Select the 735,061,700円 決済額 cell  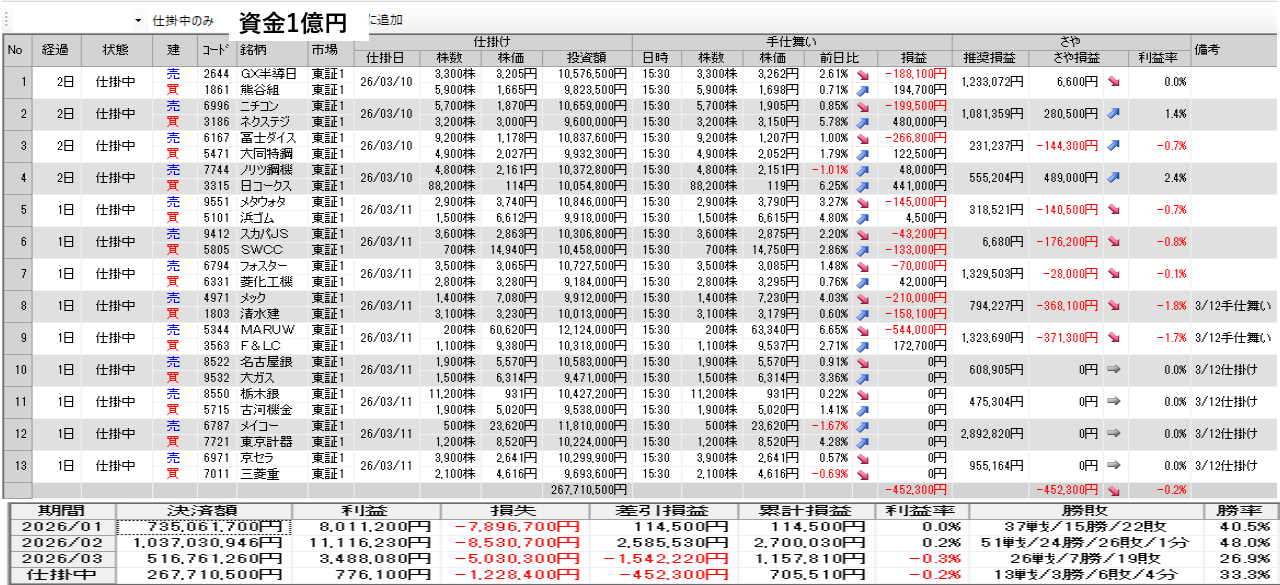click(203, 527)
